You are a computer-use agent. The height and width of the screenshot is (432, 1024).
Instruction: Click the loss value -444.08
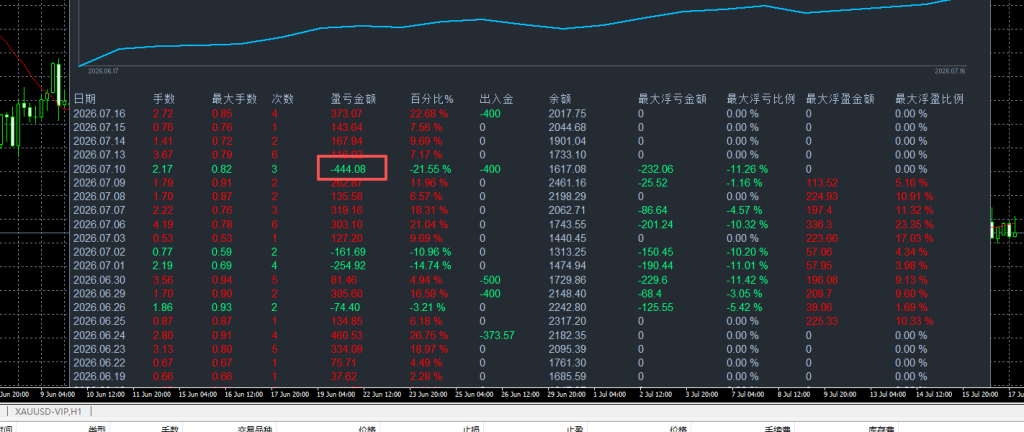(x=348, y=169)
